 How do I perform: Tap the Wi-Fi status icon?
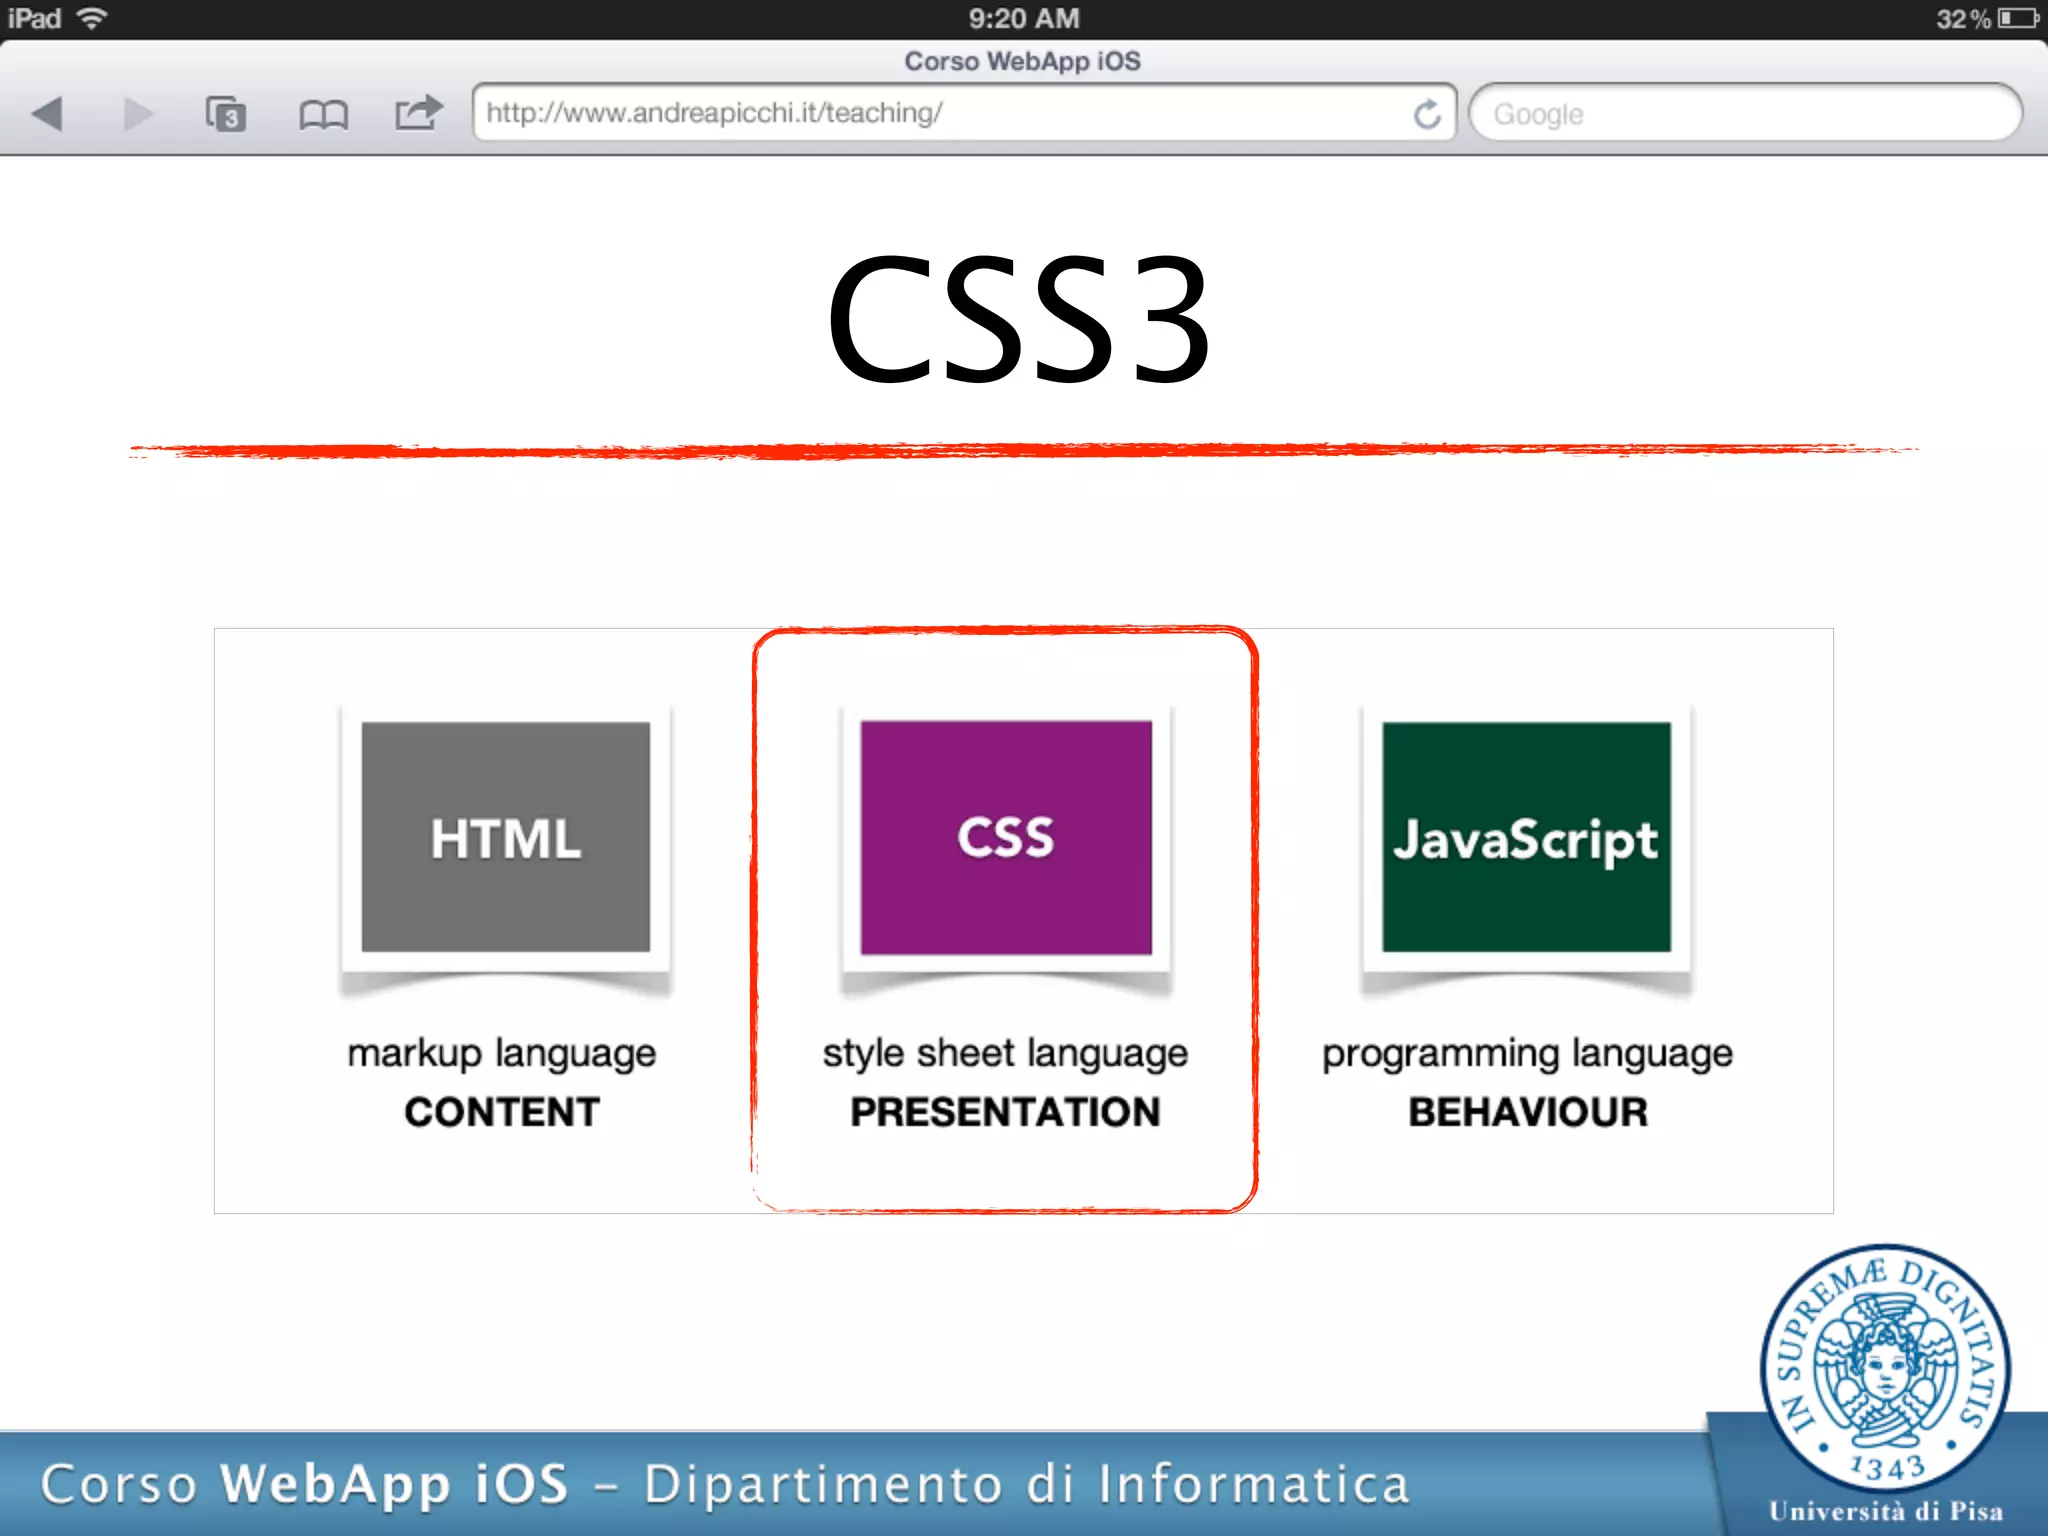pos(92,18)
